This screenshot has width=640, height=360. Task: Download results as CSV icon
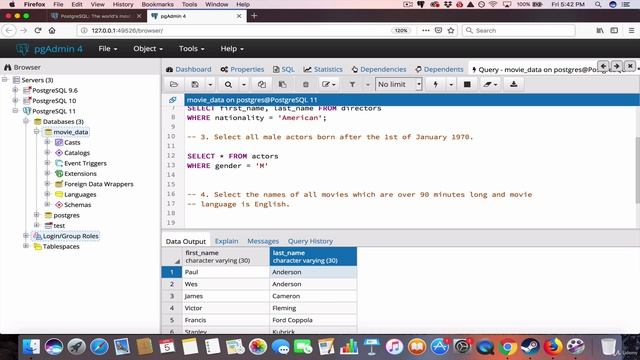pos(514,84)
